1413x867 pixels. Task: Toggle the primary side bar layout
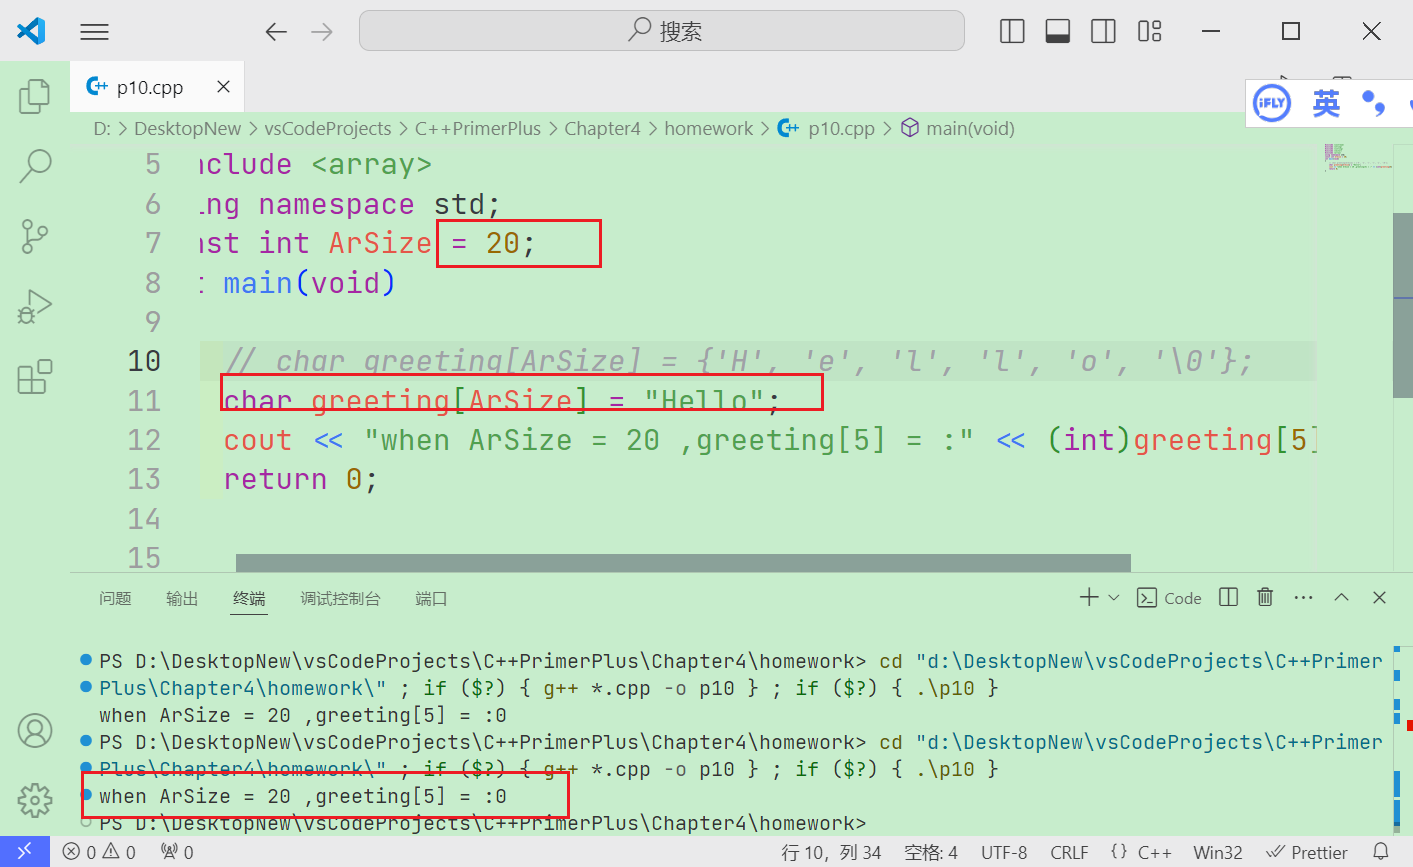pyautogui.click(x=1012, y=32)
